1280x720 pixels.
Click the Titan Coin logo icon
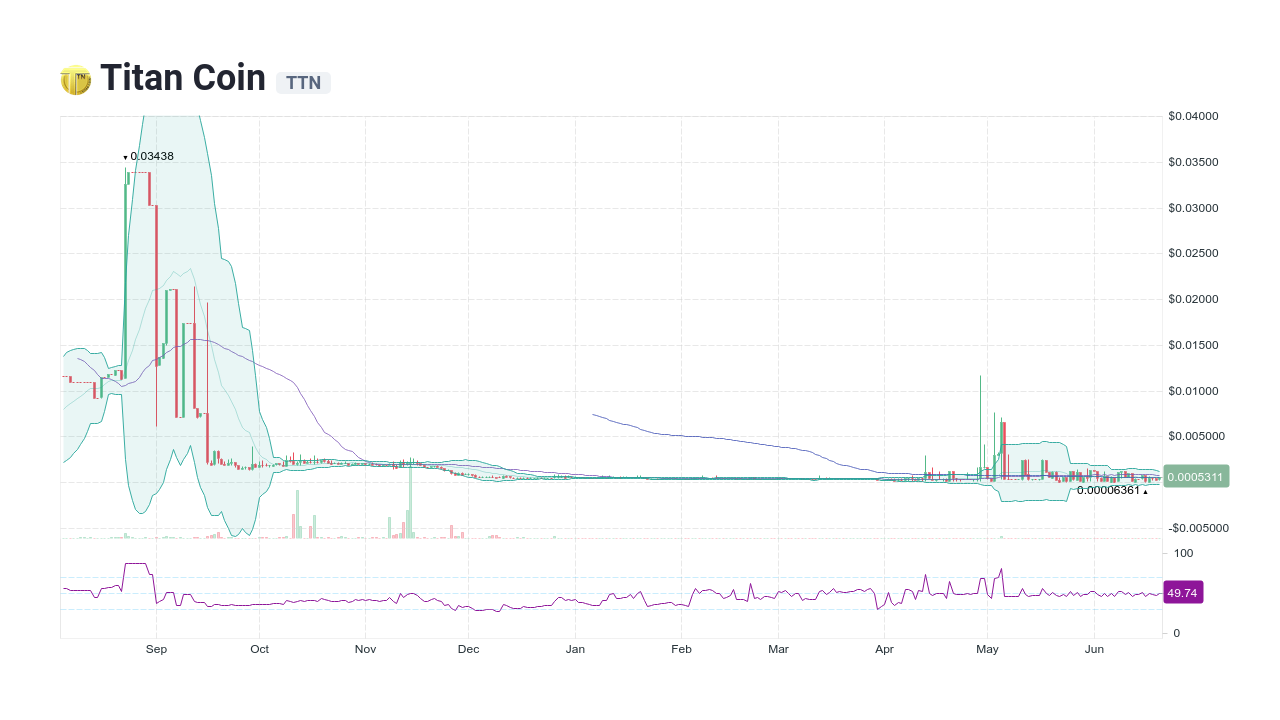[74, 78]
